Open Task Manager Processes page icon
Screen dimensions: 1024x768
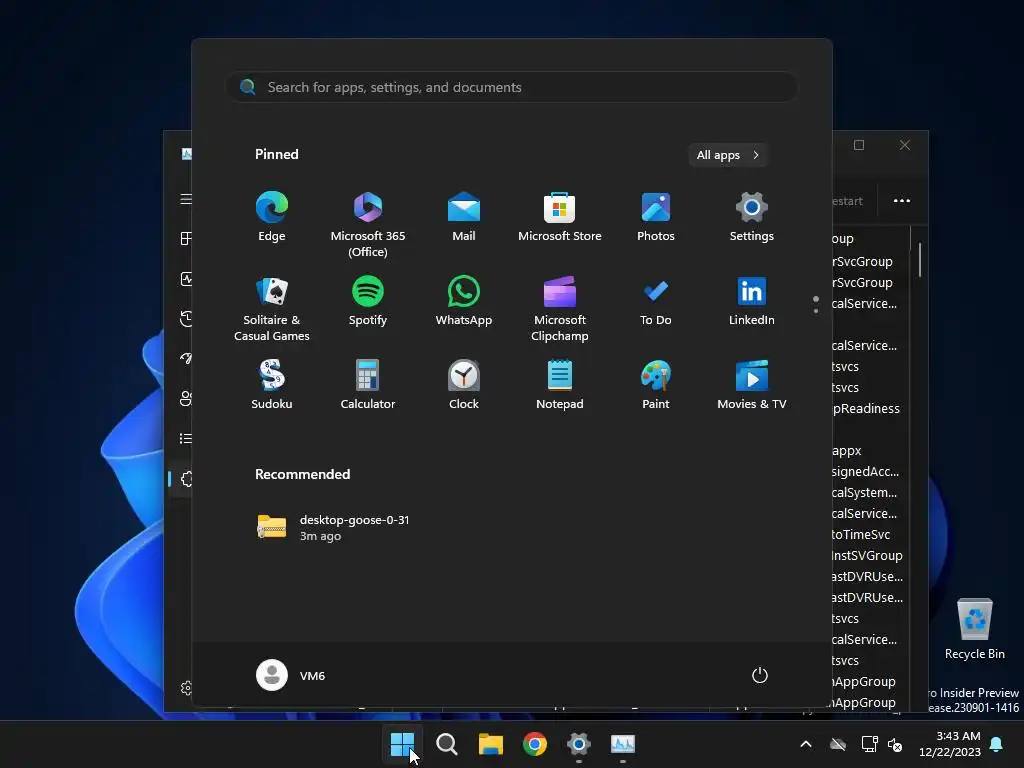pos(186,238)
